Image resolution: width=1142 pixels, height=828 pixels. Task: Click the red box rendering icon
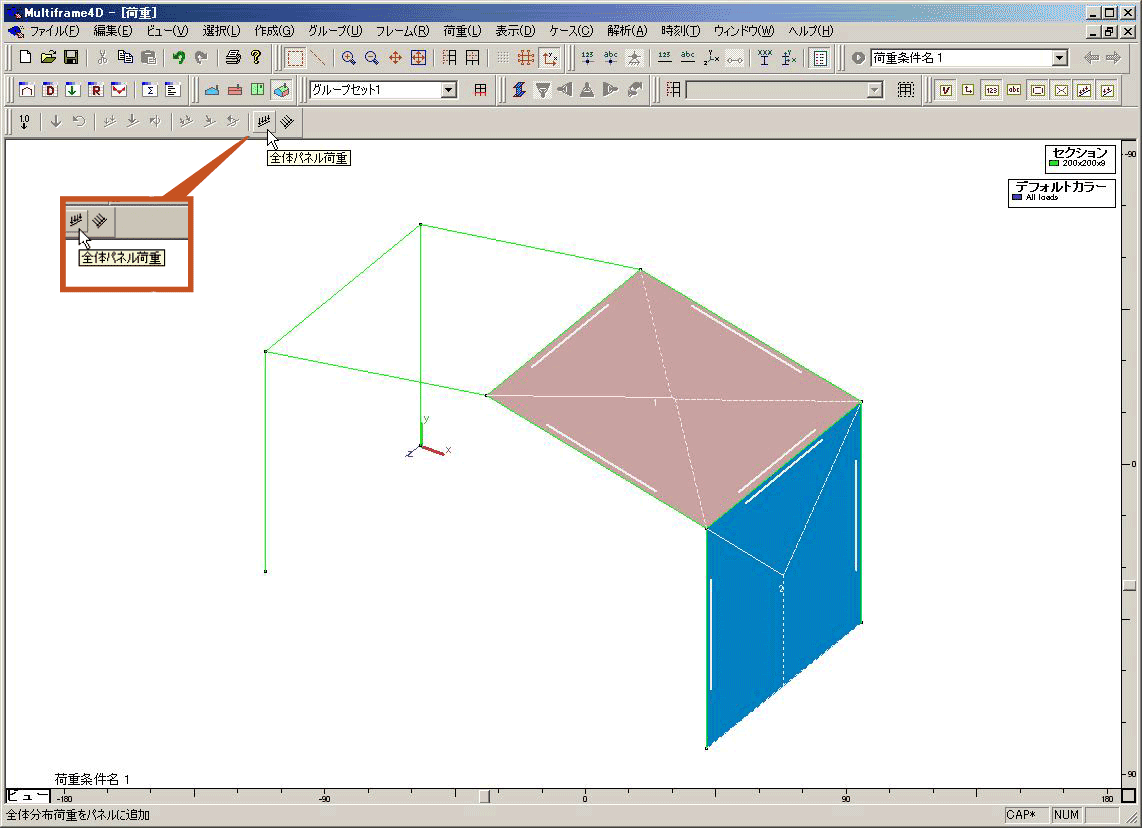235,90
